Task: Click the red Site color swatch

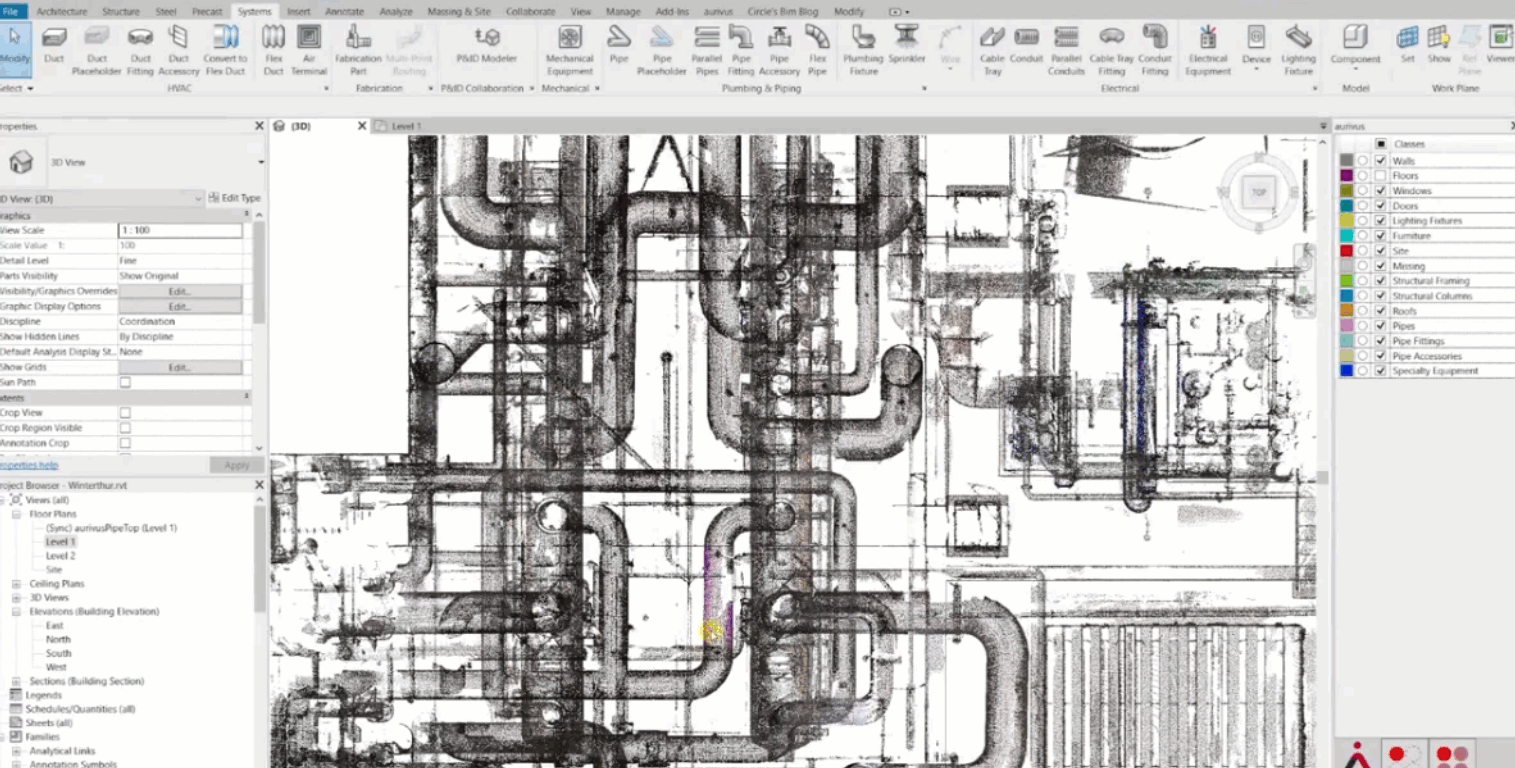Action: coord(1346,251)
